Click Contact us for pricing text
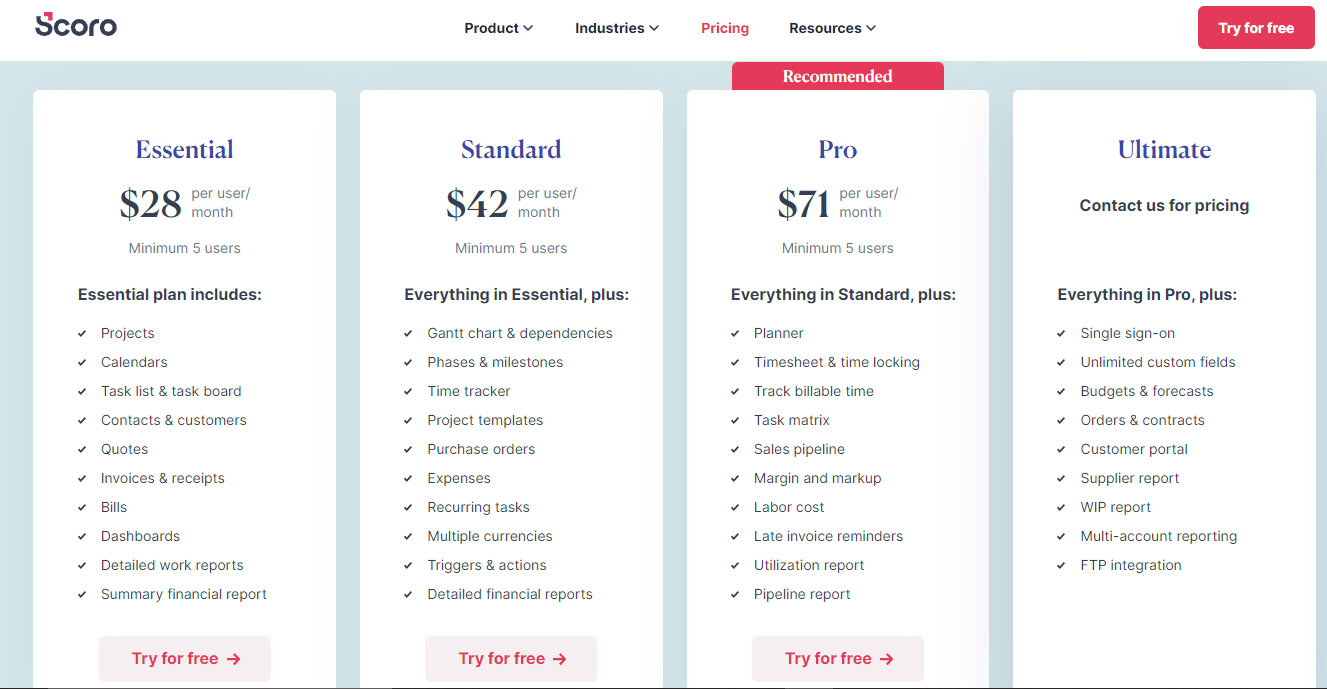The image size is (1327, 689). [1164, 205]
